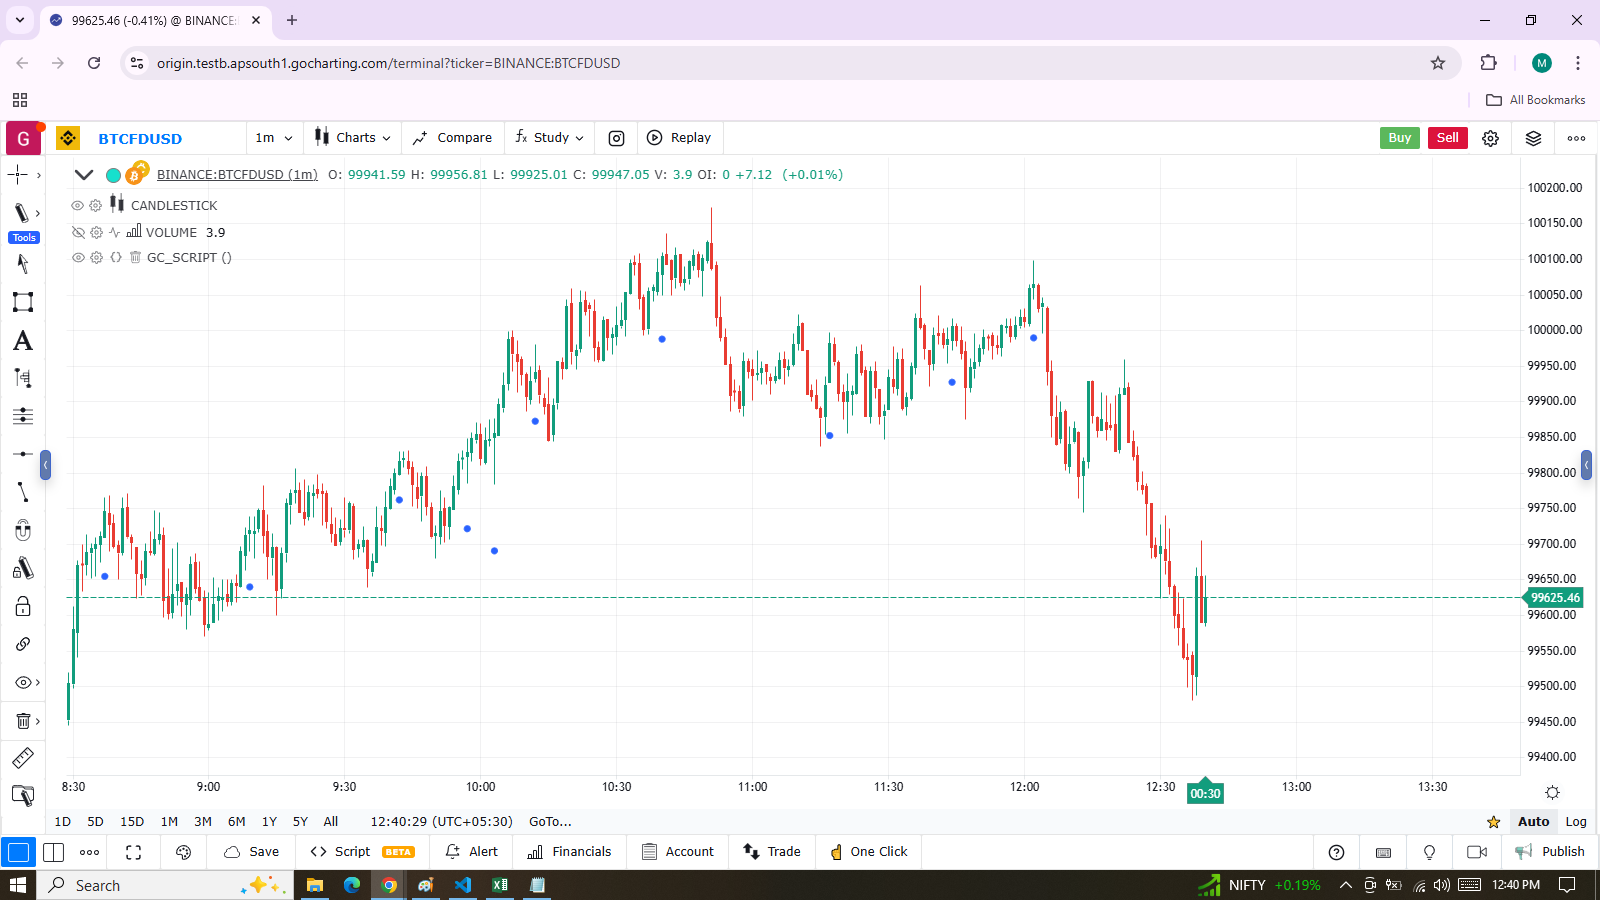Select the ruler measure tool
The height and width of the screenshot is (900, 1600).
tap(23, 758)
